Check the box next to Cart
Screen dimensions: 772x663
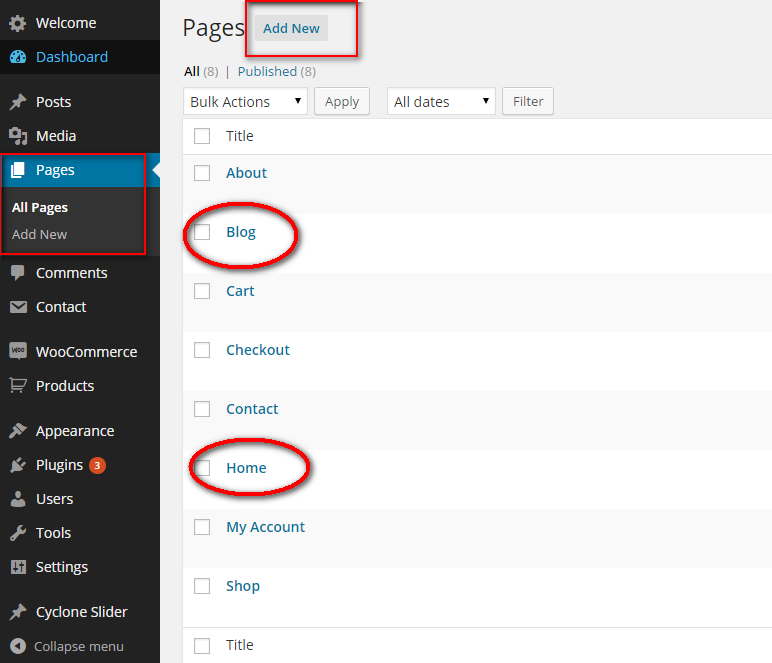(x=202, y=291)
